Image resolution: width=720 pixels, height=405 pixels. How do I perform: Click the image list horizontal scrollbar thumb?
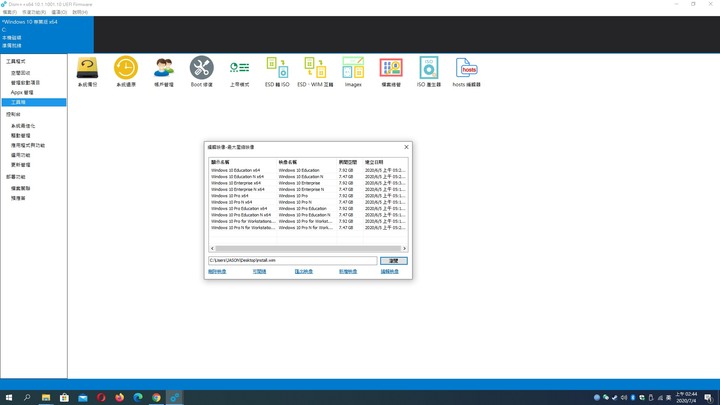pos(308,248)
